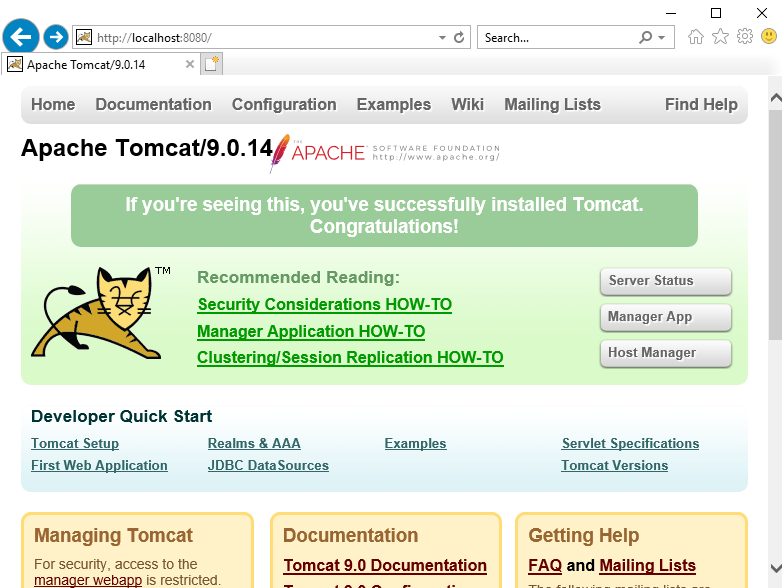Go back with the browser Back arrow
This screenshot has height=588, width=782.
(20, 36)
